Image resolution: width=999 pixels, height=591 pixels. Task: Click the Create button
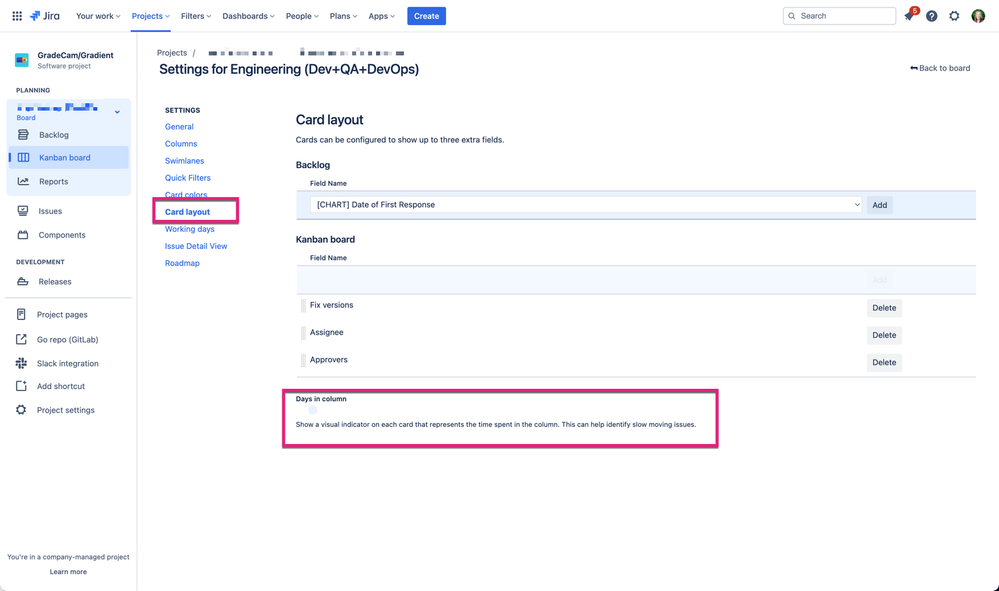(x=426, y=16)
